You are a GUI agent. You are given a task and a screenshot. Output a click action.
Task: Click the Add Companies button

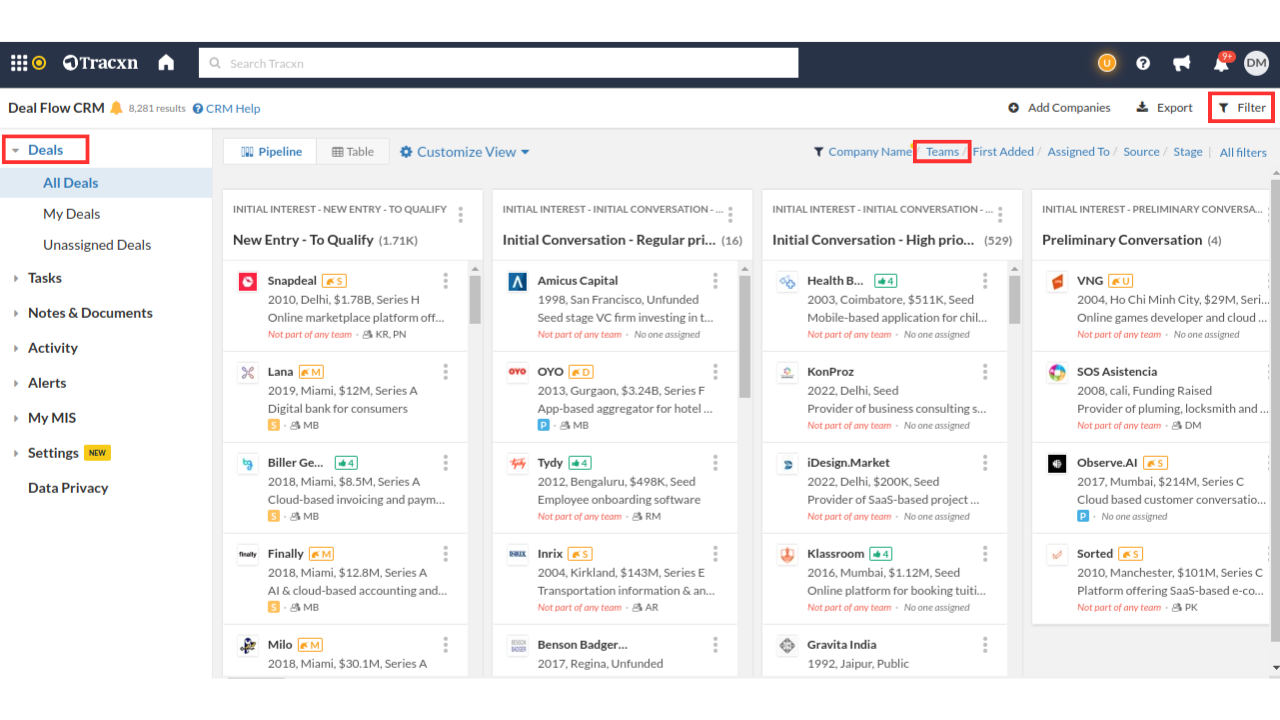(x=1059, y=108)
